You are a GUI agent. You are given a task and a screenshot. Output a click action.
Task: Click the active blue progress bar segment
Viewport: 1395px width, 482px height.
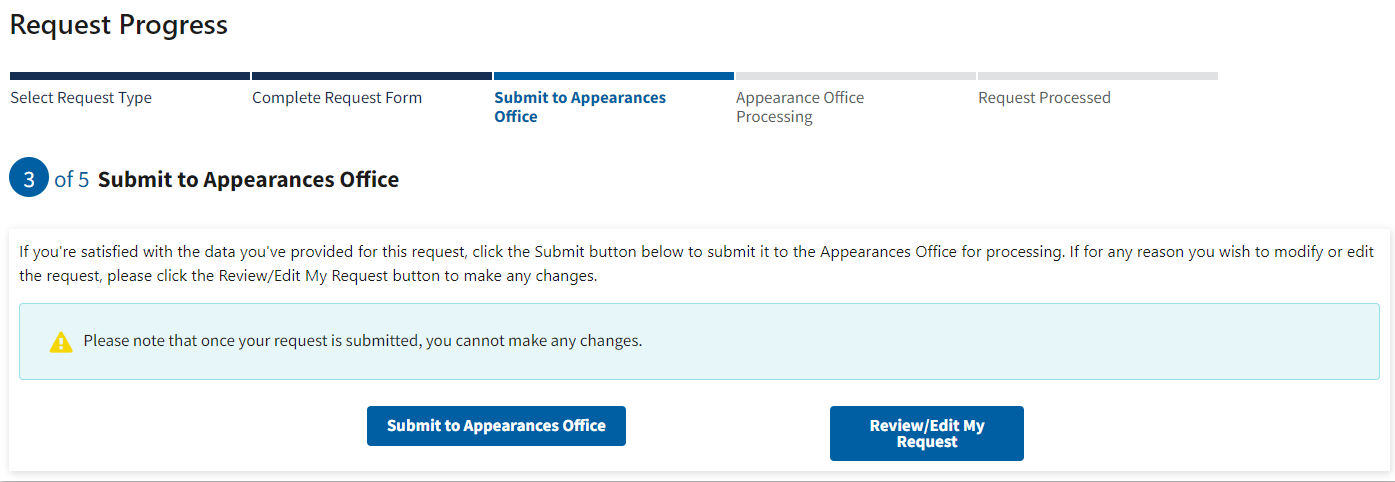[614, 76]
